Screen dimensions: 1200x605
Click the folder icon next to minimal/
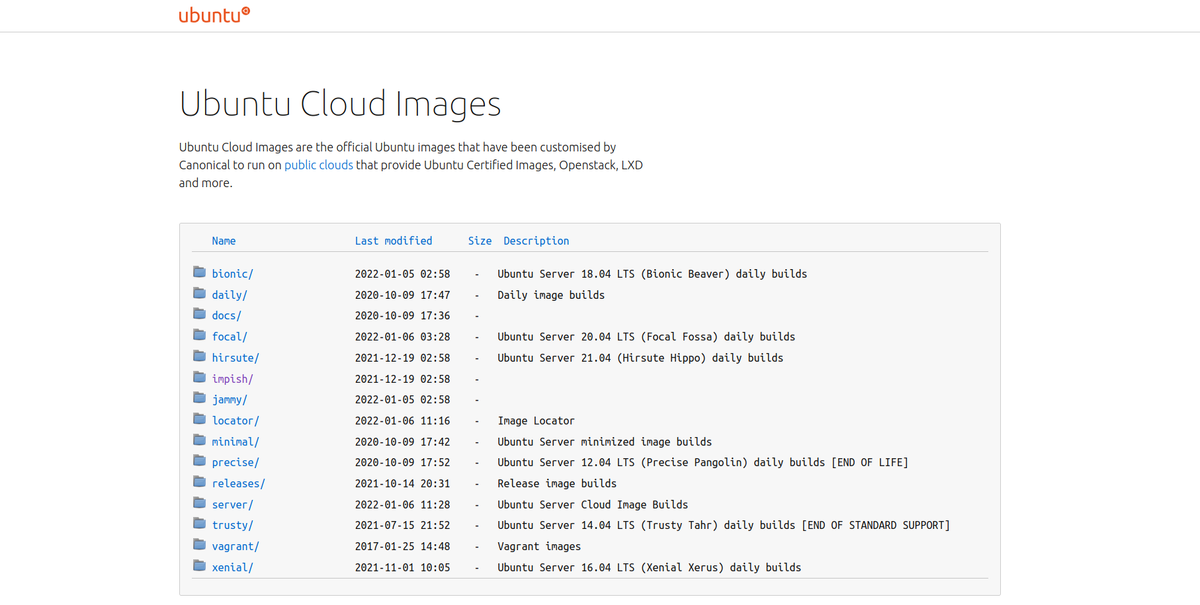200,441
